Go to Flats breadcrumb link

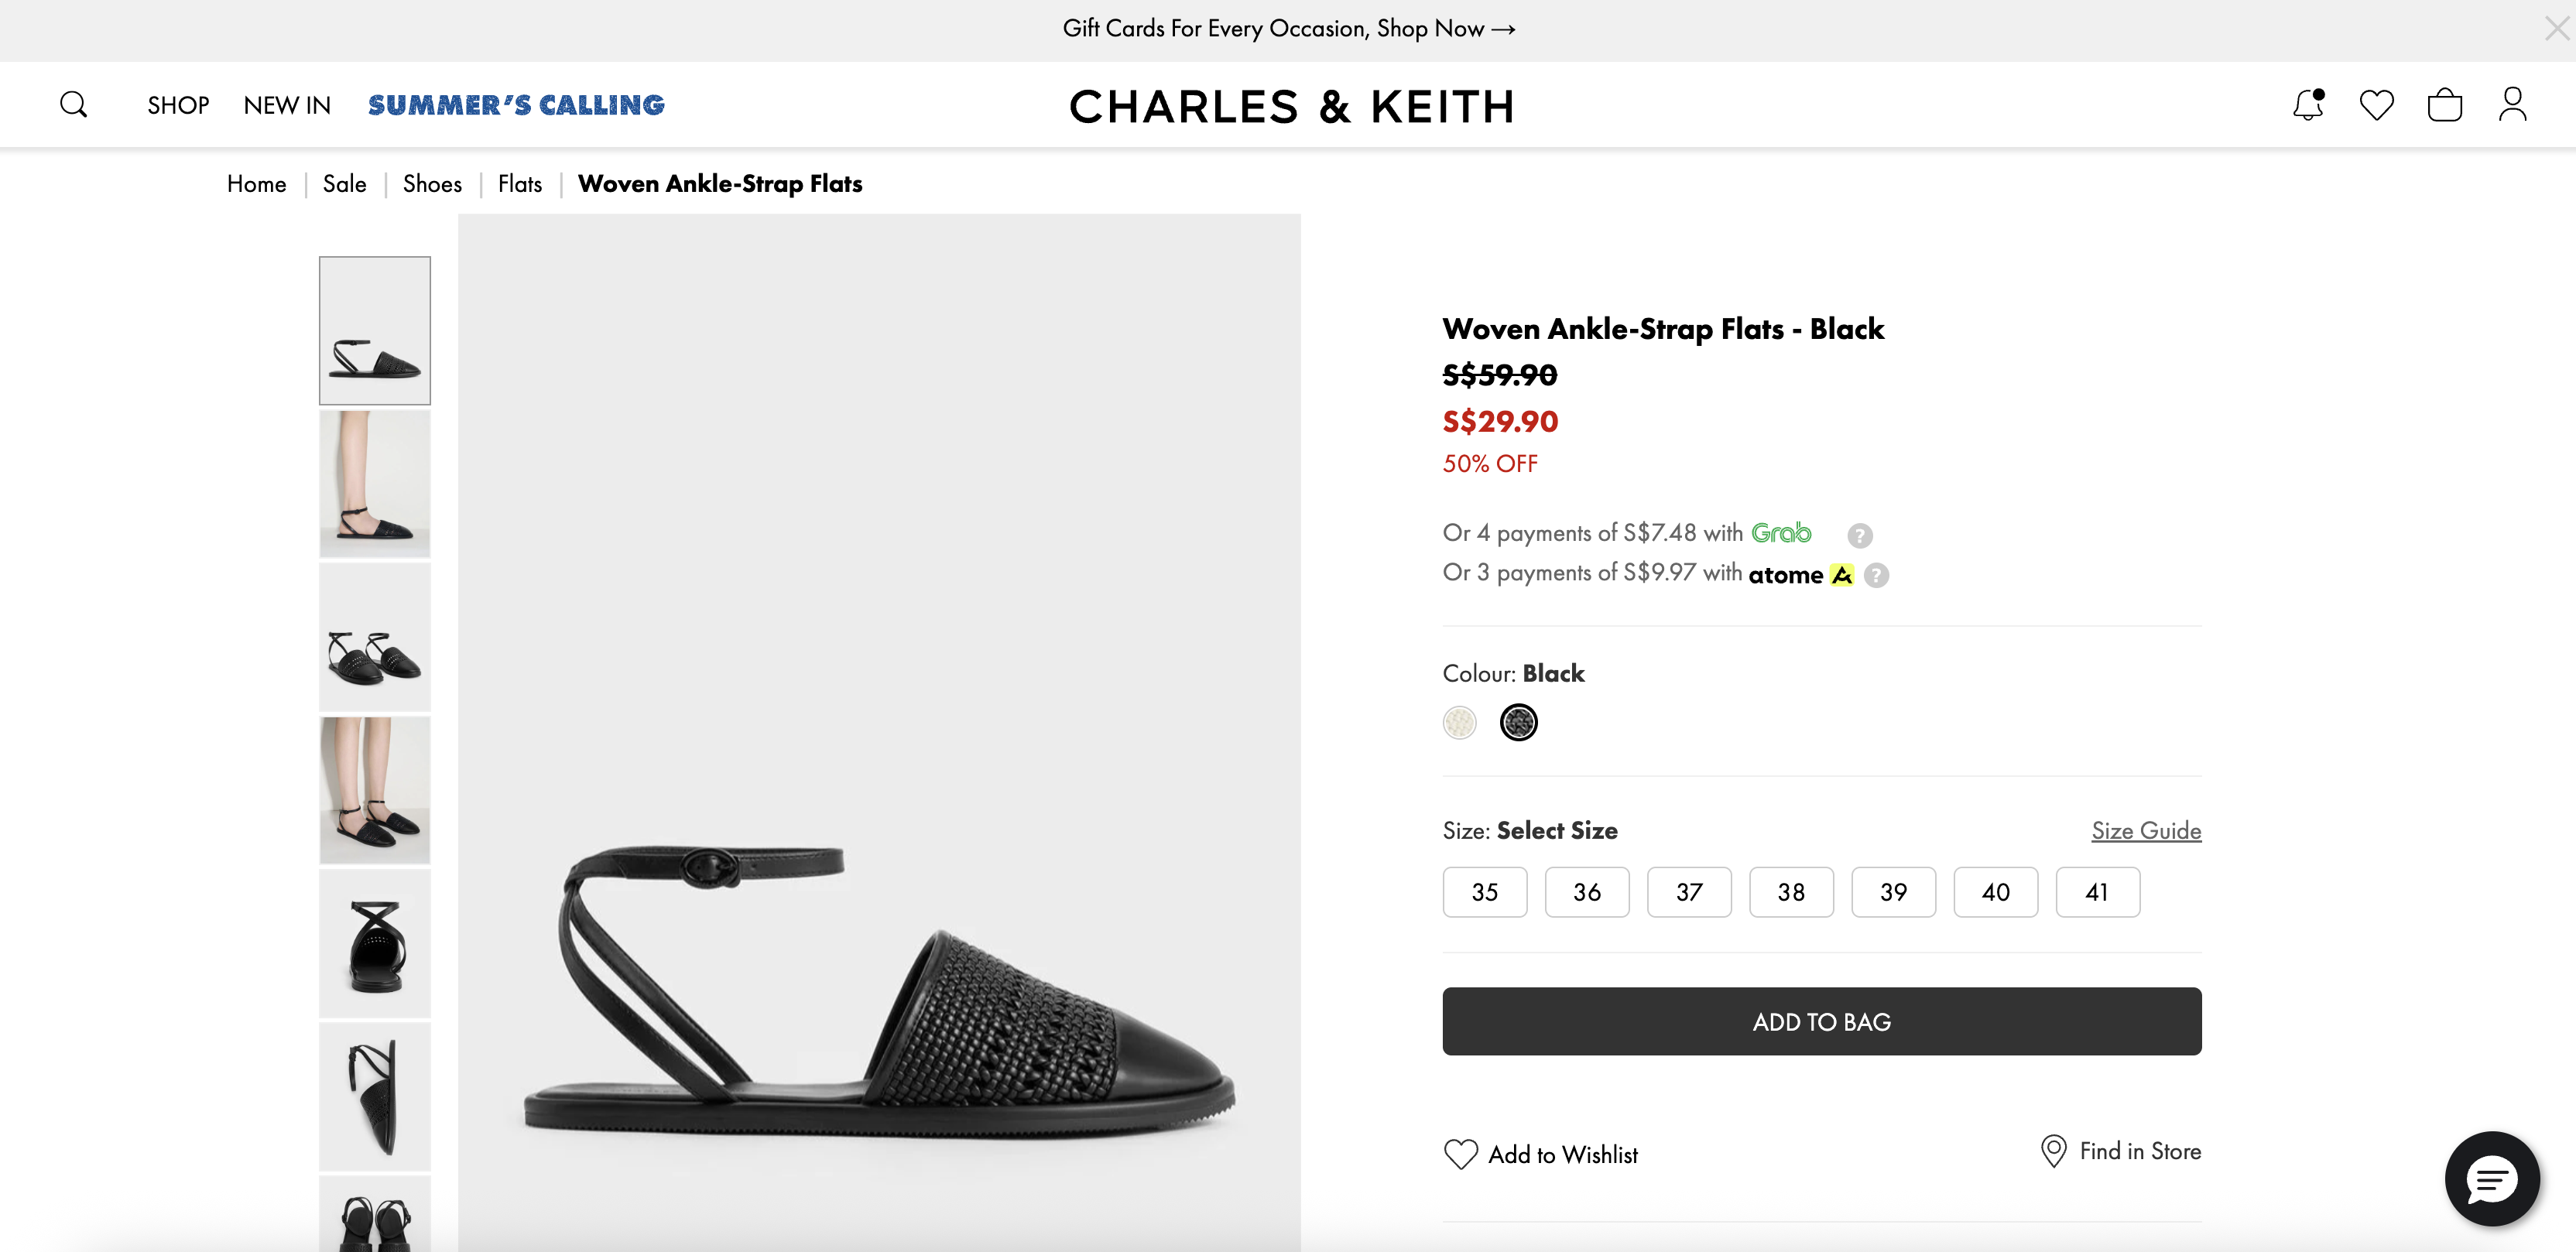(520, 184)
